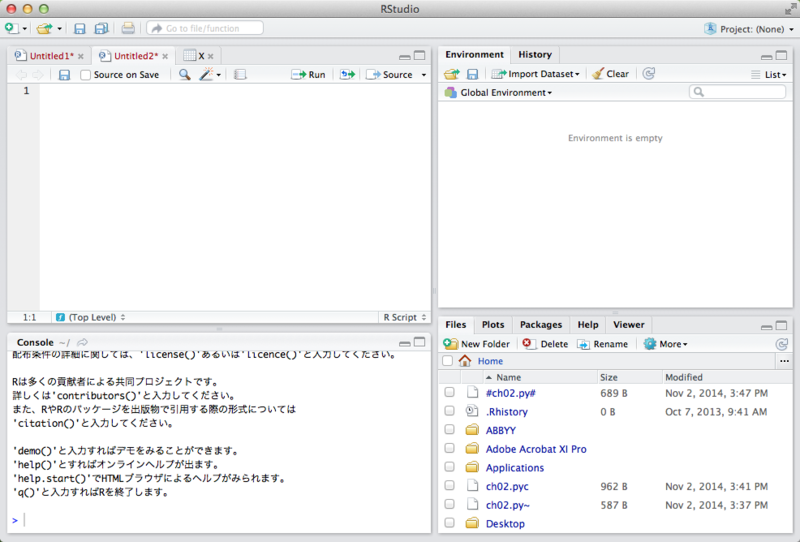Click the Home directory link
Image resolution: width=800 pixels, height=542 pixels.
490,361
